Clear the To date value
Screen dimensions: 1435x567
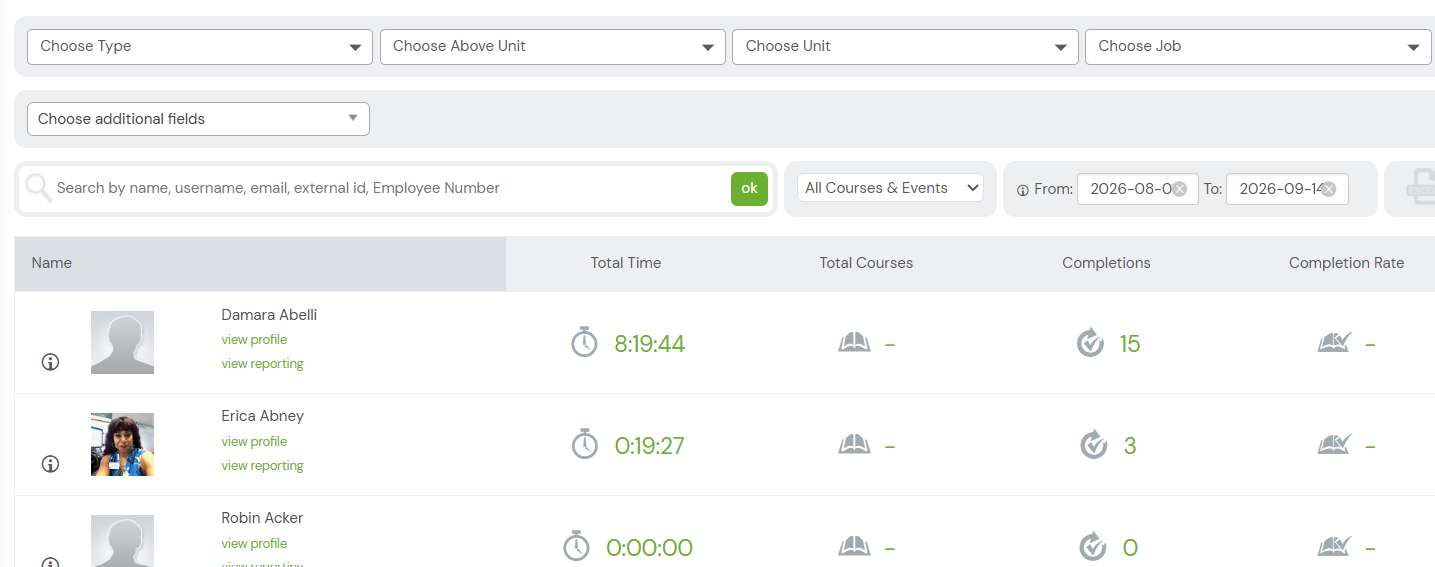click(x=1329, y=189)
